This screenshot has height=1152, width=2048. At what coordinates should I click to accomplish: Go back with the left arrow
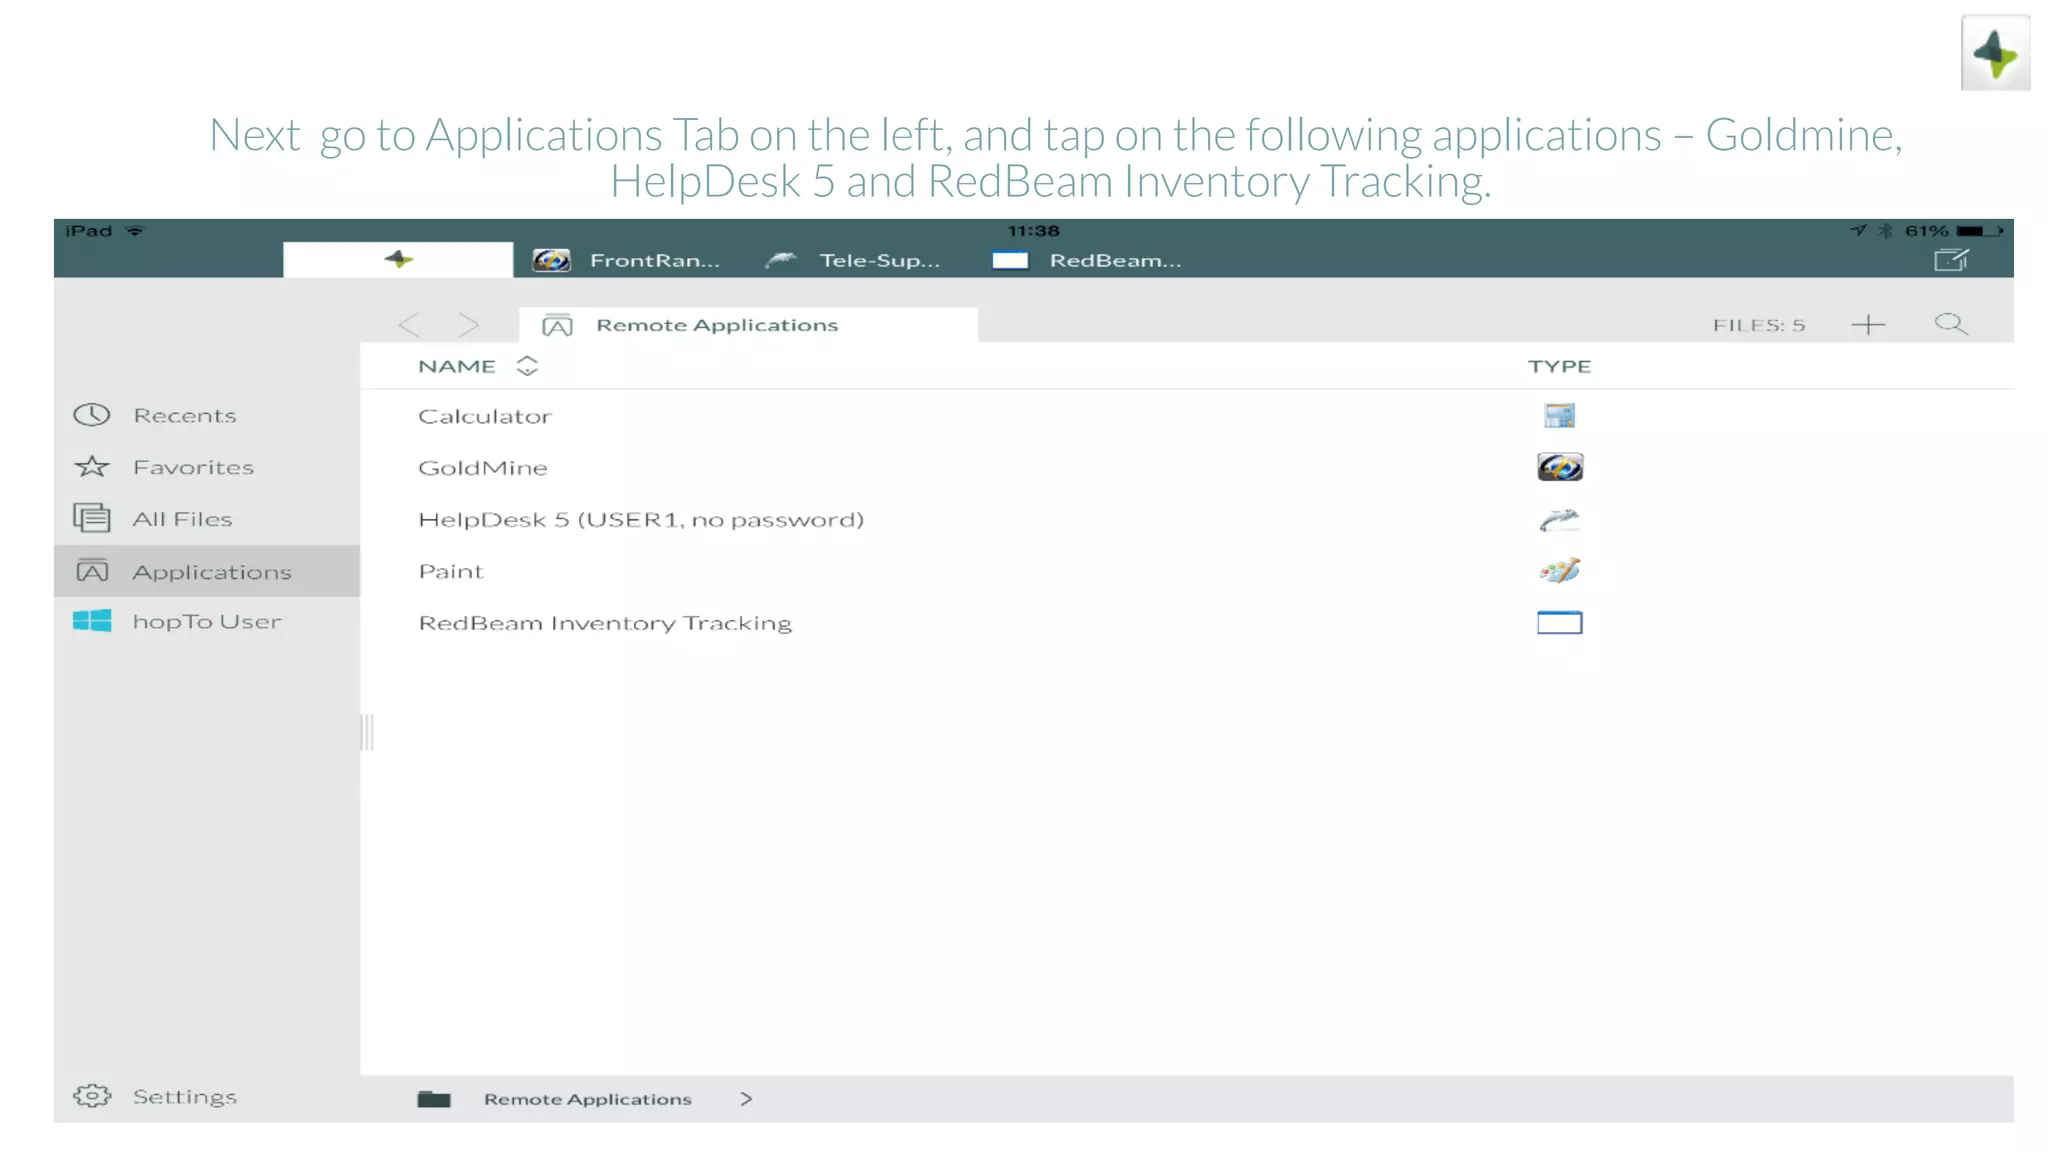pos(409,324)
